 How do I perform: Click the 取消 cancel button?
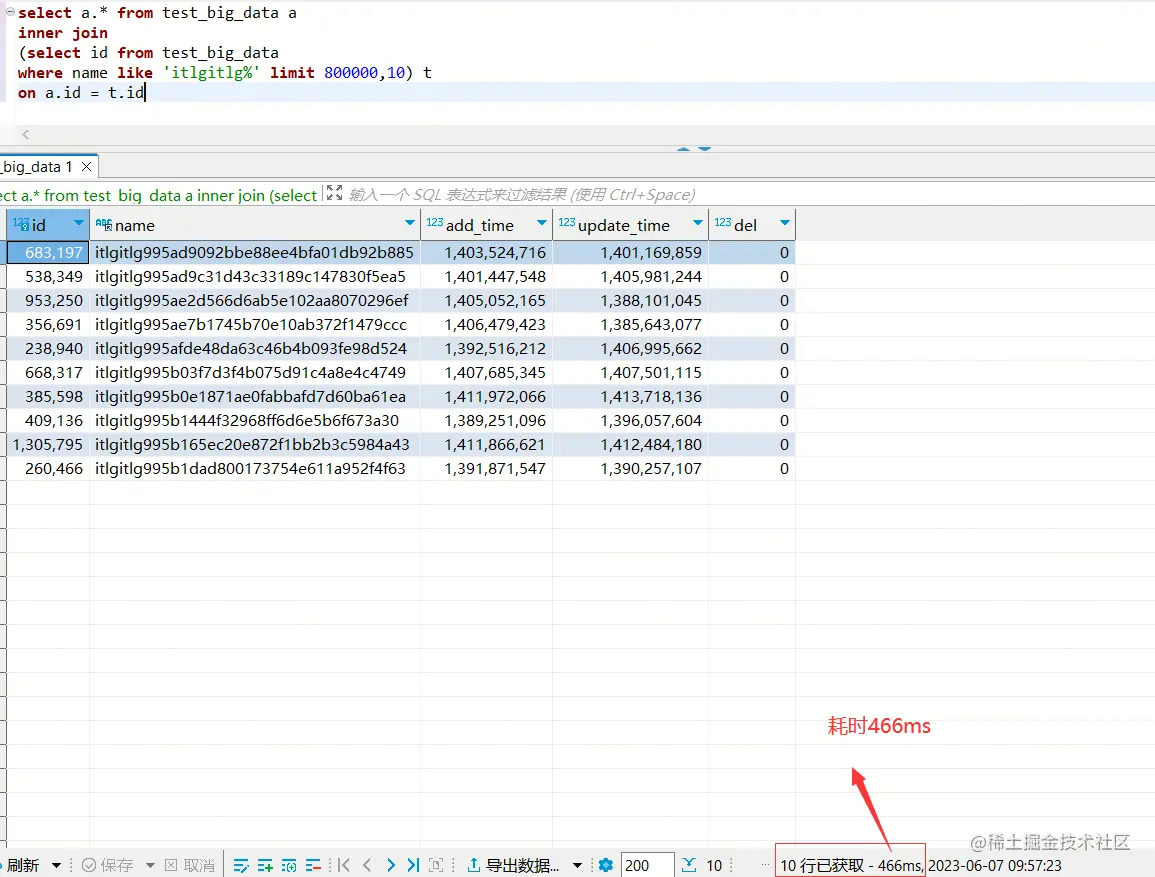tap(189, 865)
